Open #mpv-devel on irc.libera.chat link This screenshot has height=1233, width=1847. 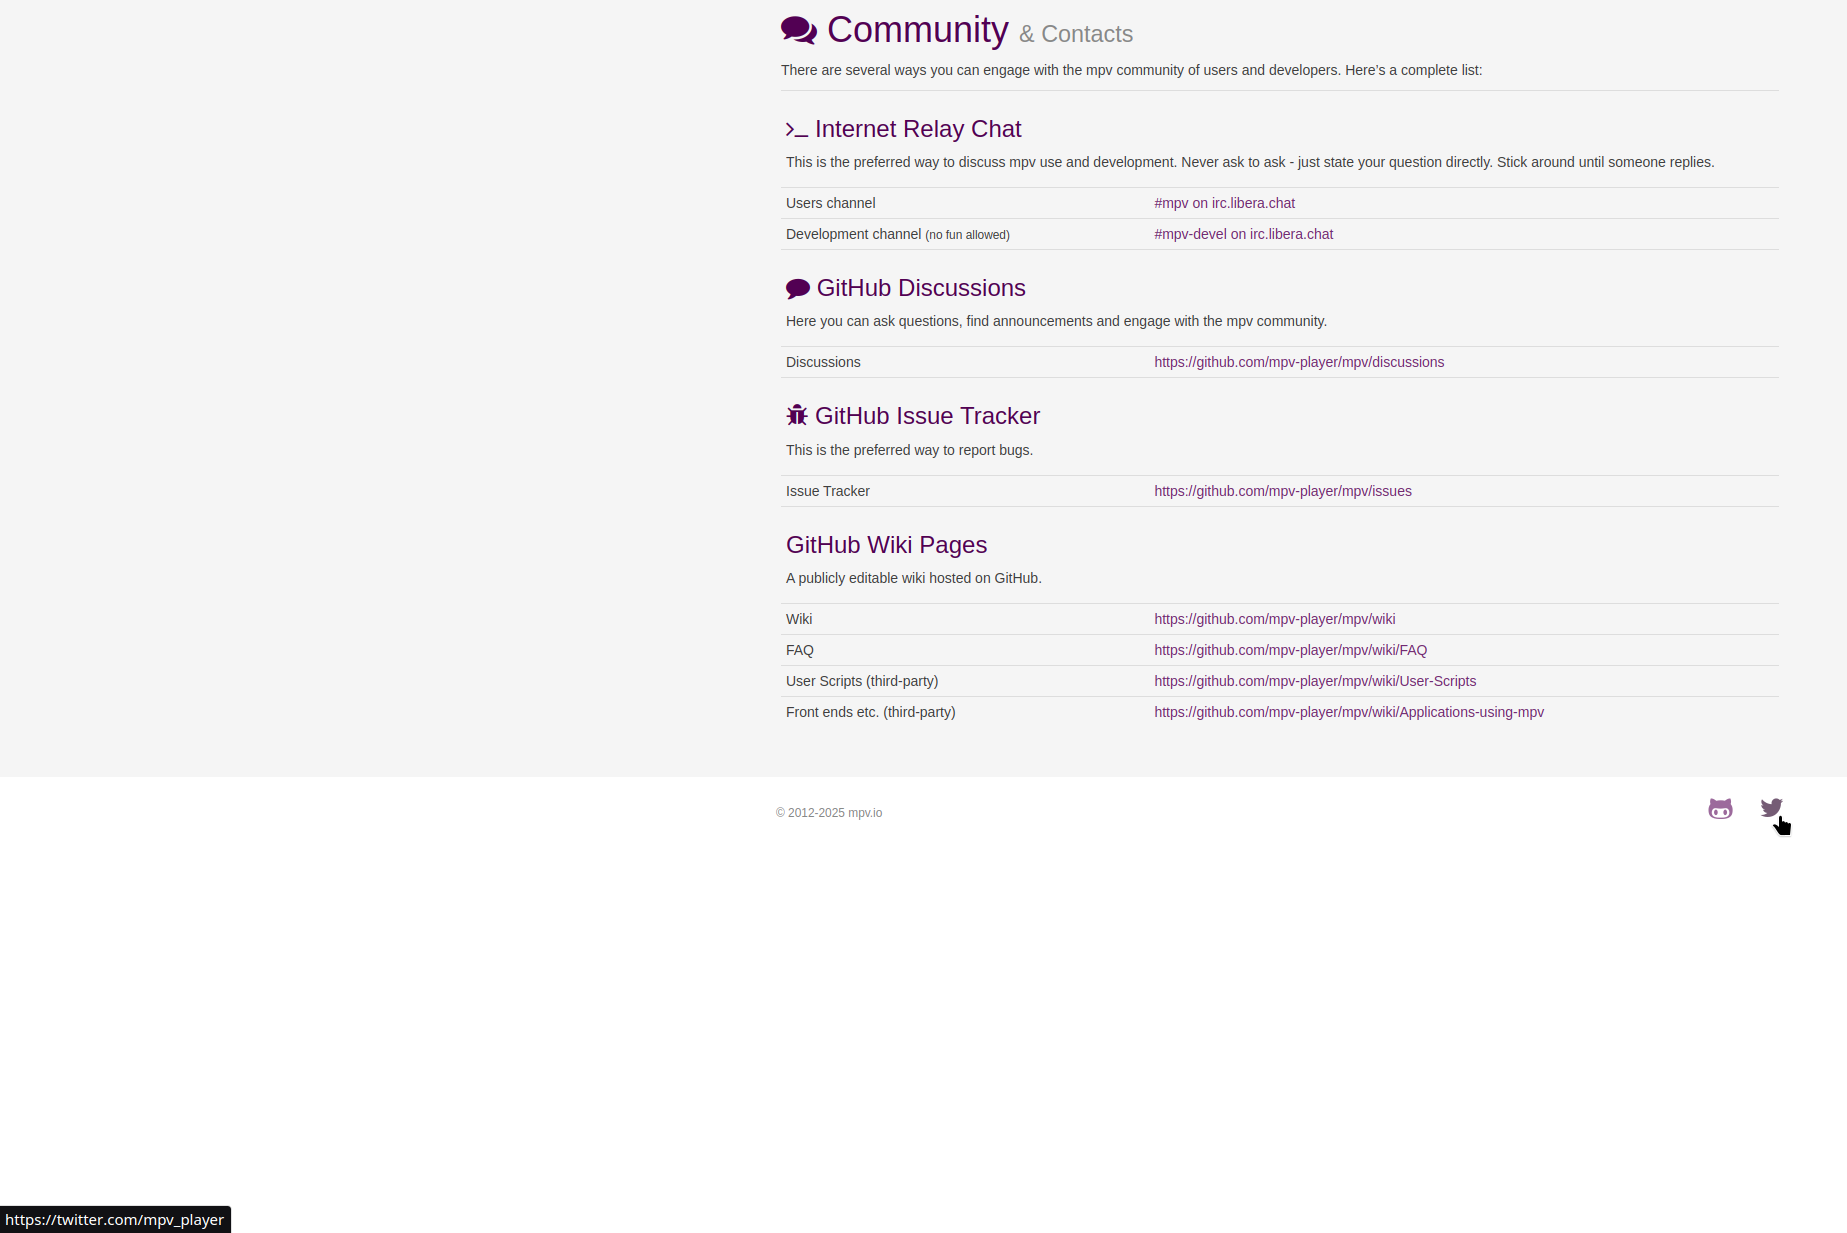(1243, 234)
